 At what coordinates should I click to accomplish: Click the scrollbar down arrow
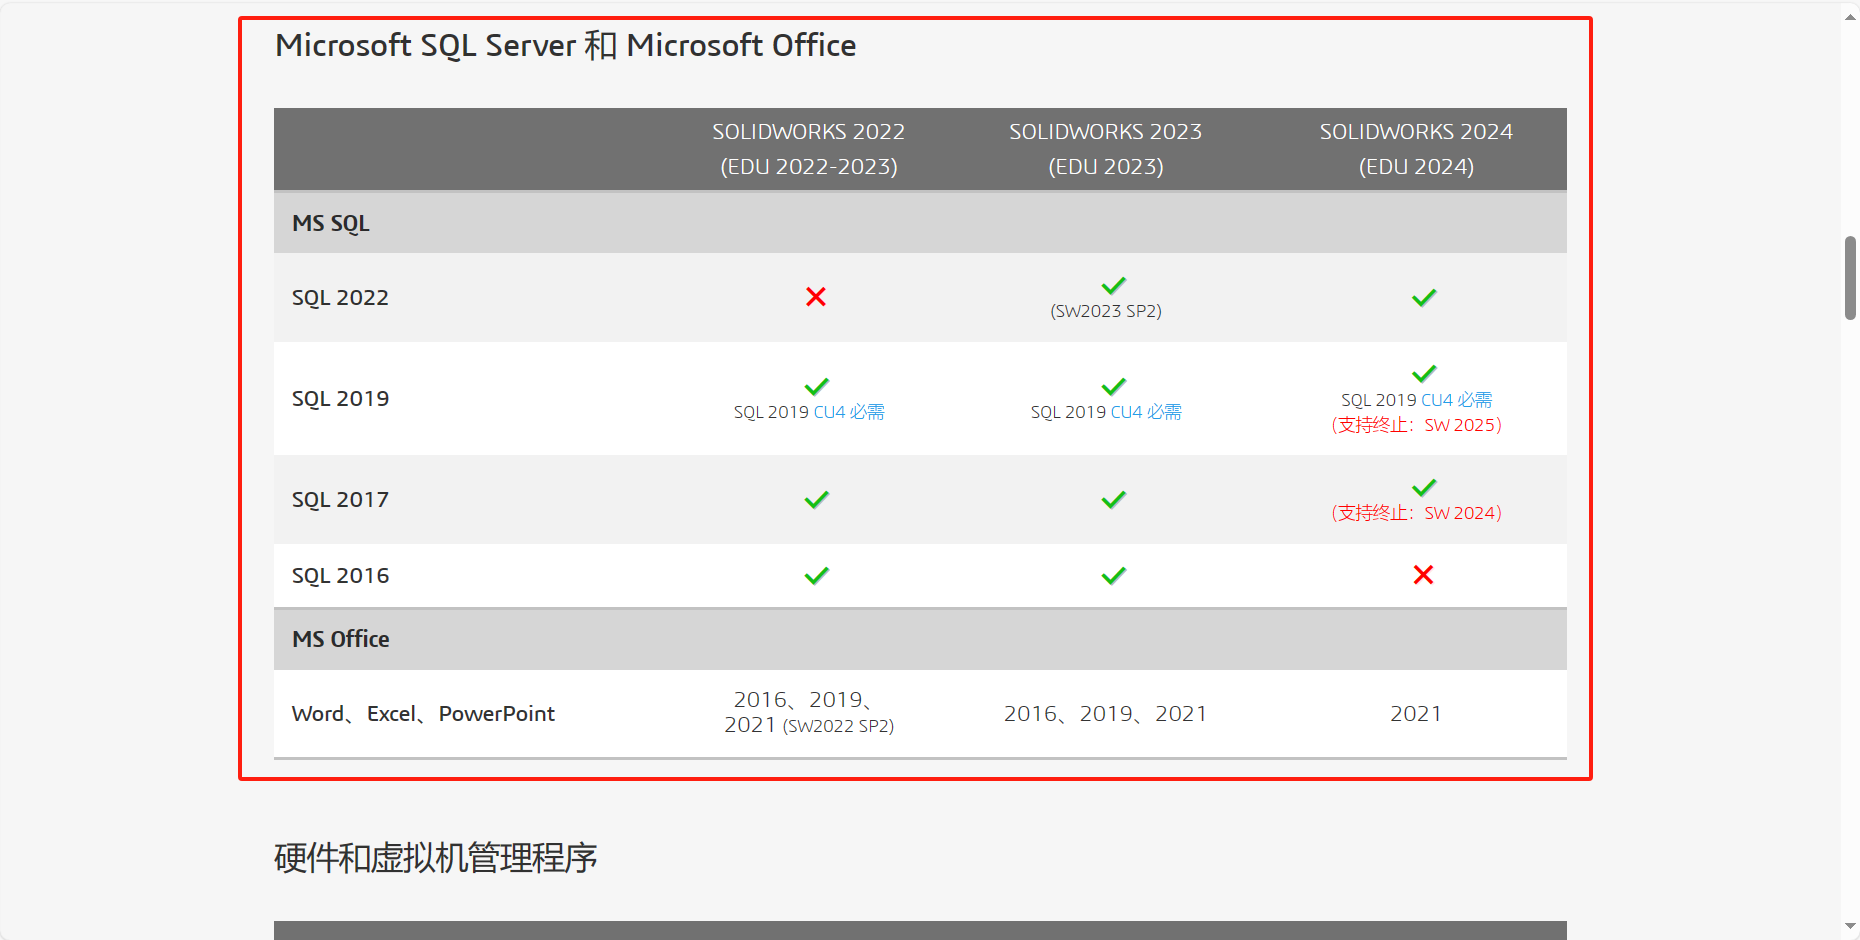tap(1850, 926)
